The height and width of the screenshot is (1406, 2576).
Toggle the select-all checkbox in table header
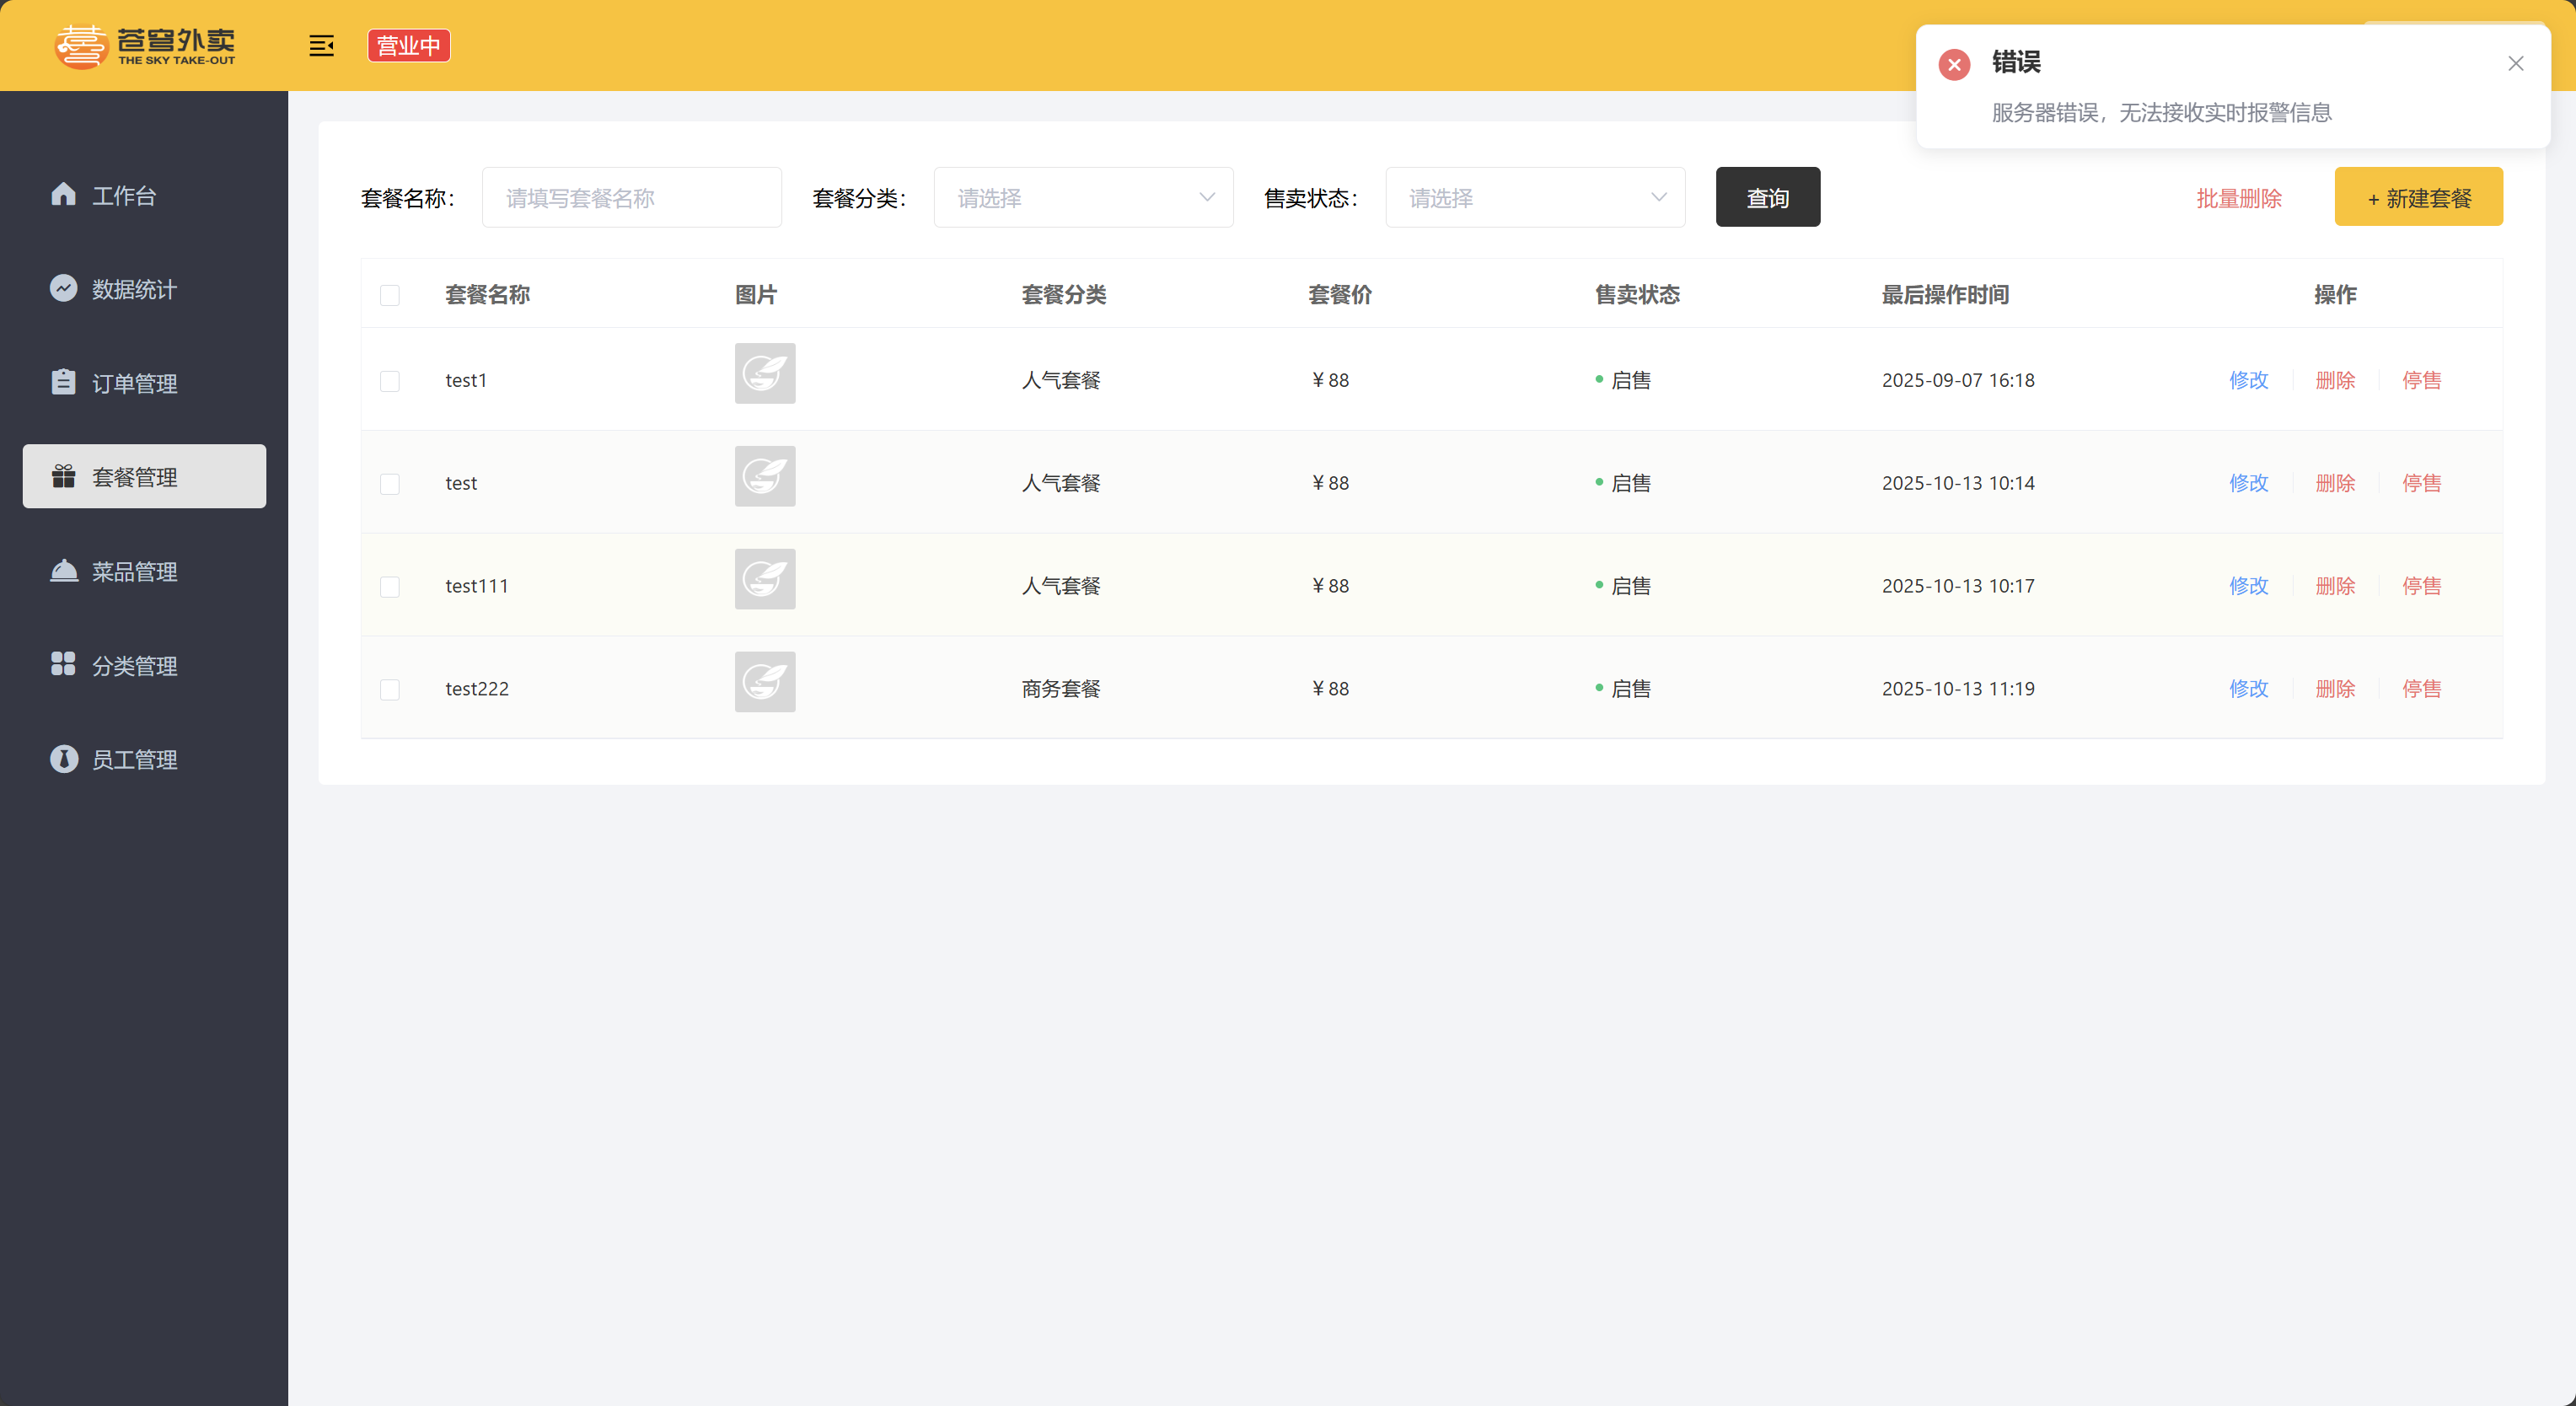[x=390, y=295]
